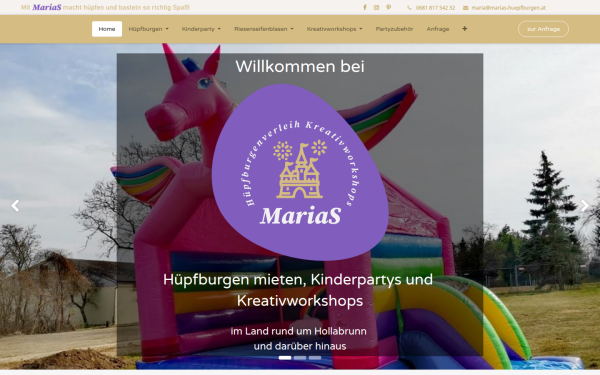Click 'Hüpfburgen mieten, Kinderpartys und' heading
This screenshot has height=375, width=600.
pos(298,280)
